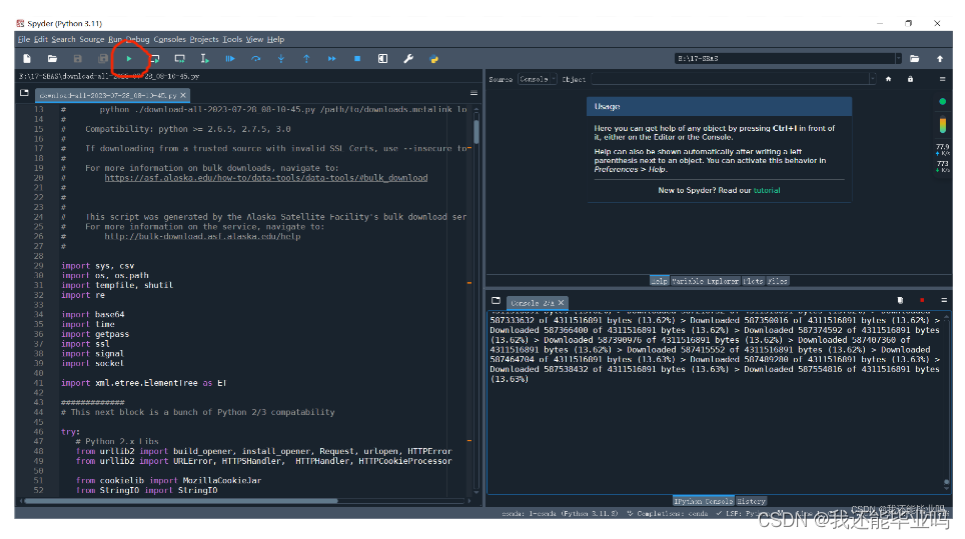The width and height of the screenshot is (965, 539).
Task: Switch to the Plots tab
Action: click(753, 281)
